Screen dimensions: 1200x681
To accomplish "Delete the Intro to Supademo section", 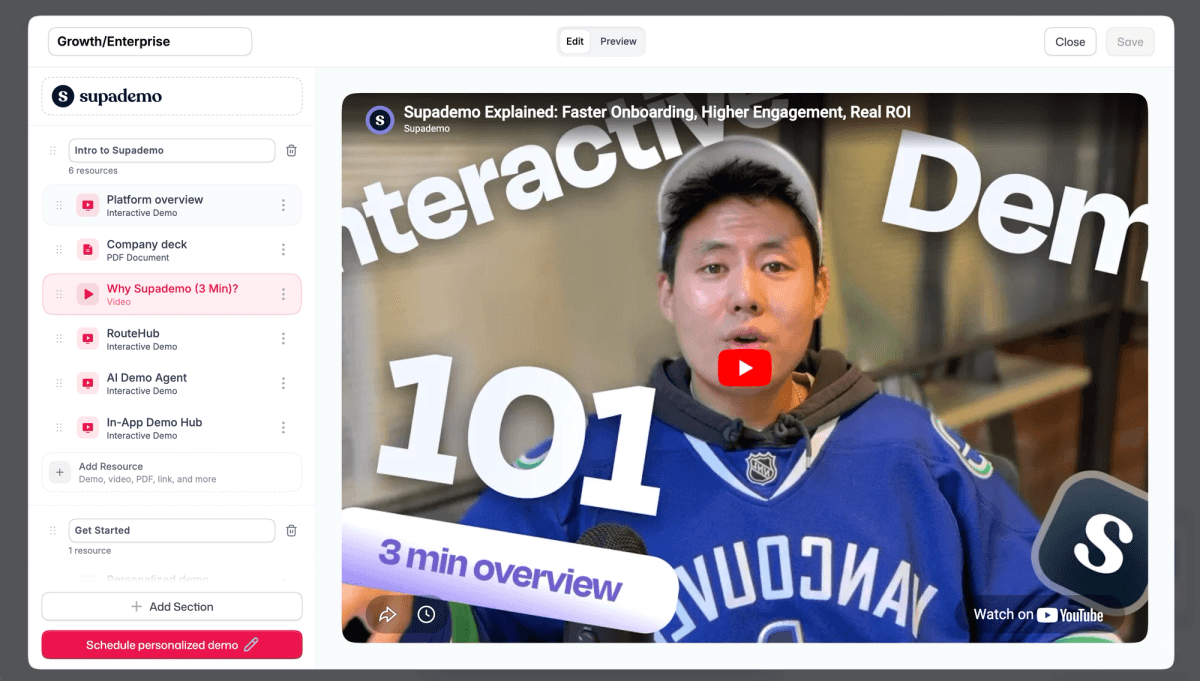I will 291,150.
